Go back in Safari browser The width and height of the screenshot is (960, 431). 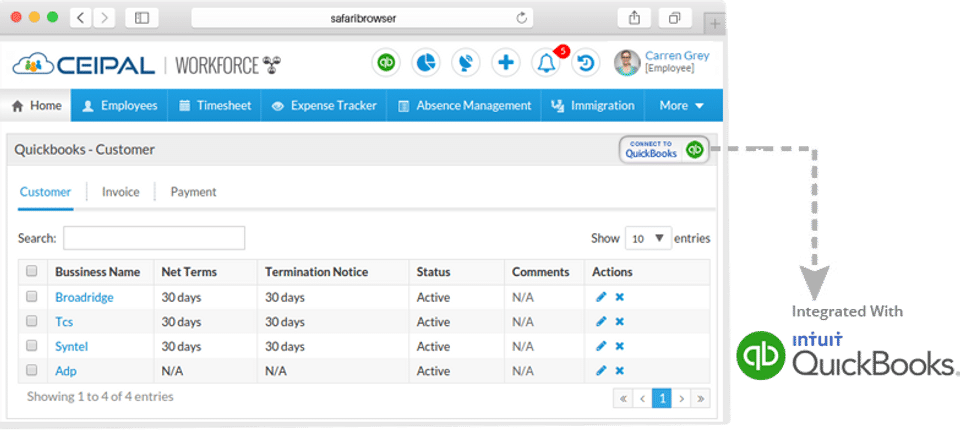[x=81, y=18]
